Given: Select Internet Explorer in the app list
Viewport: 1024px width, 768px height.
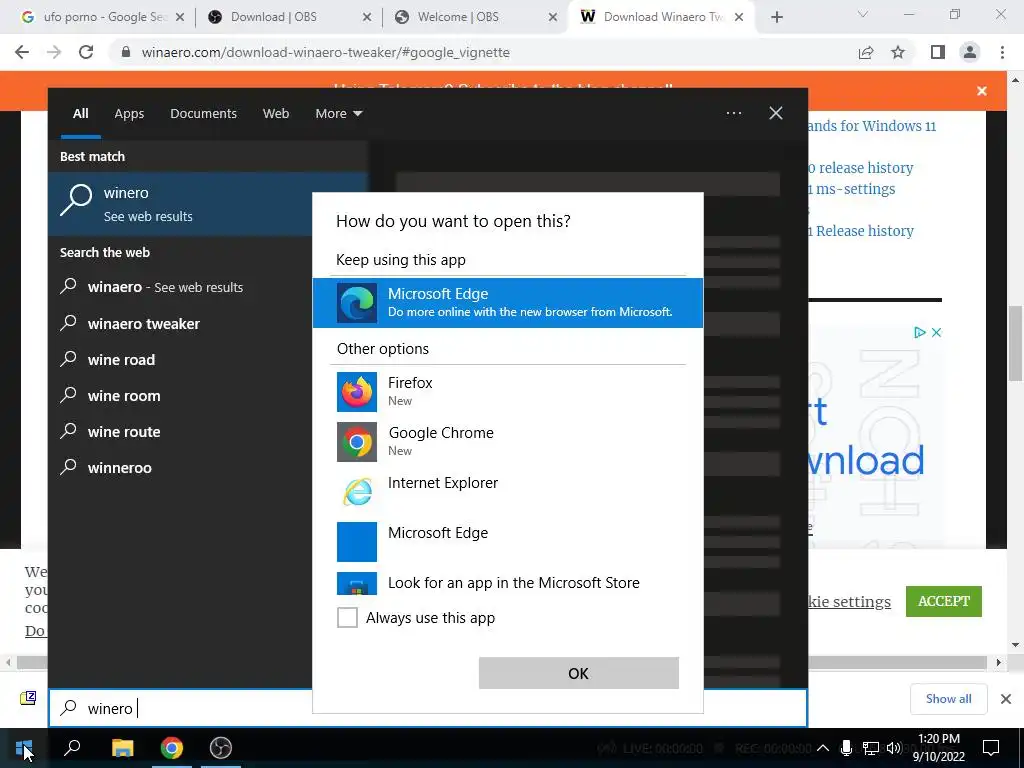Looking at the screenshot, I should (507, 491).
